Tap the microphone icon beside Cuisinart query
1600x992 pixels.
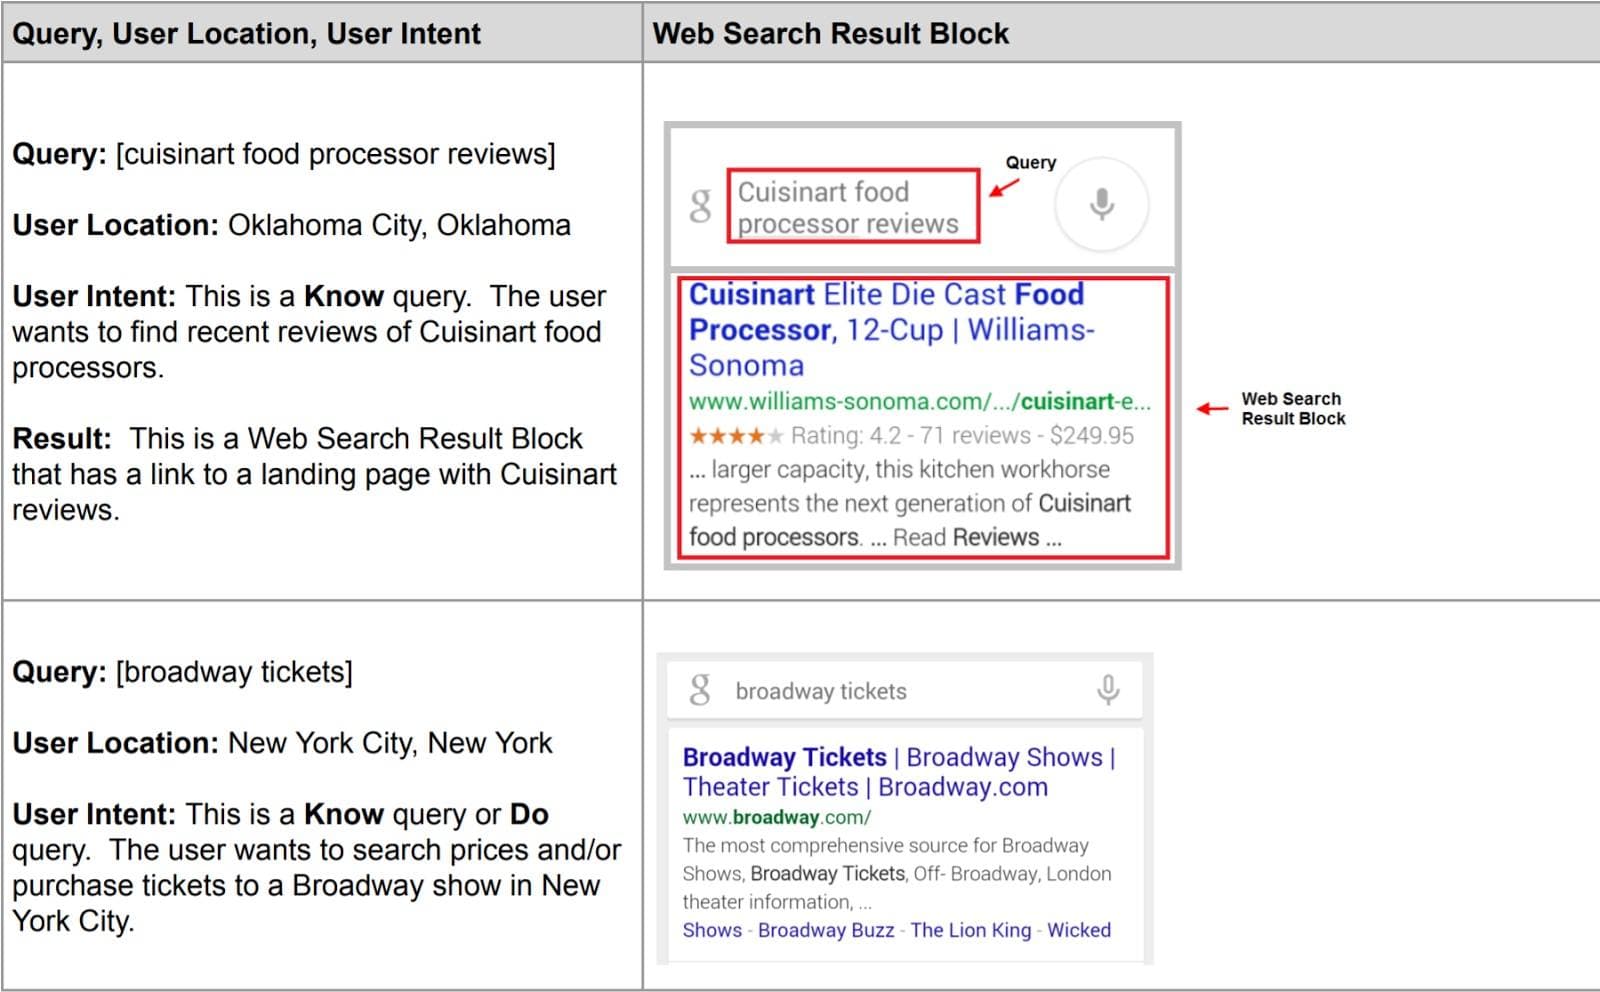[x=1101, y=204]
